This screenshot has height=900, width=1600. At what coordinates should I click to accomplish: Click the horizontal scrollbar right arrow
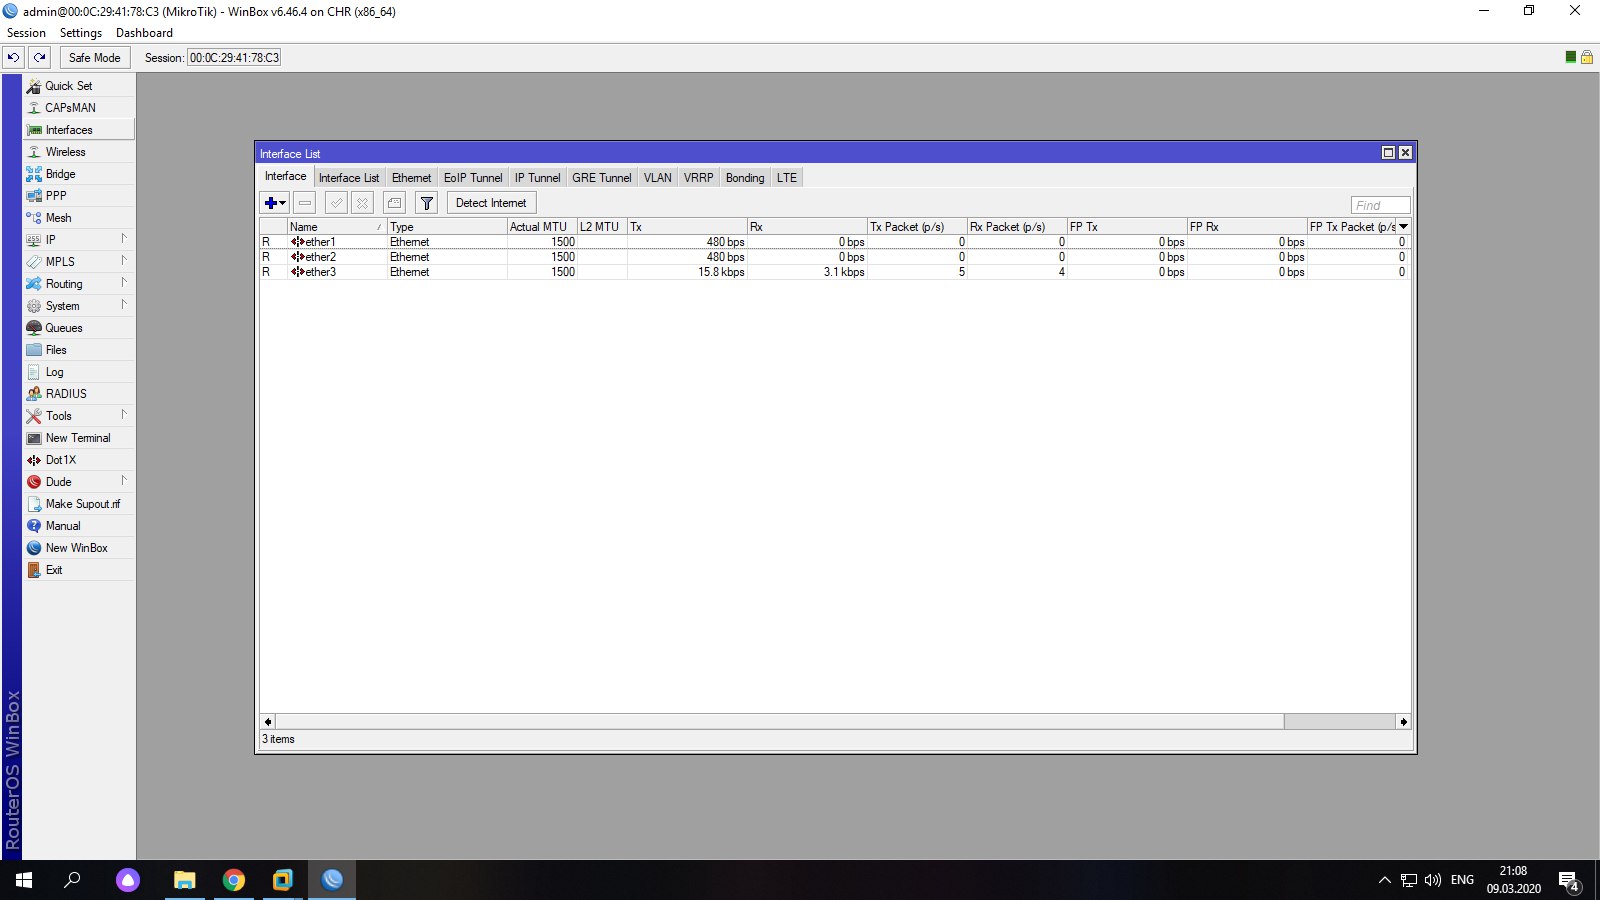pyautogui.click(x=1403, y=722)
